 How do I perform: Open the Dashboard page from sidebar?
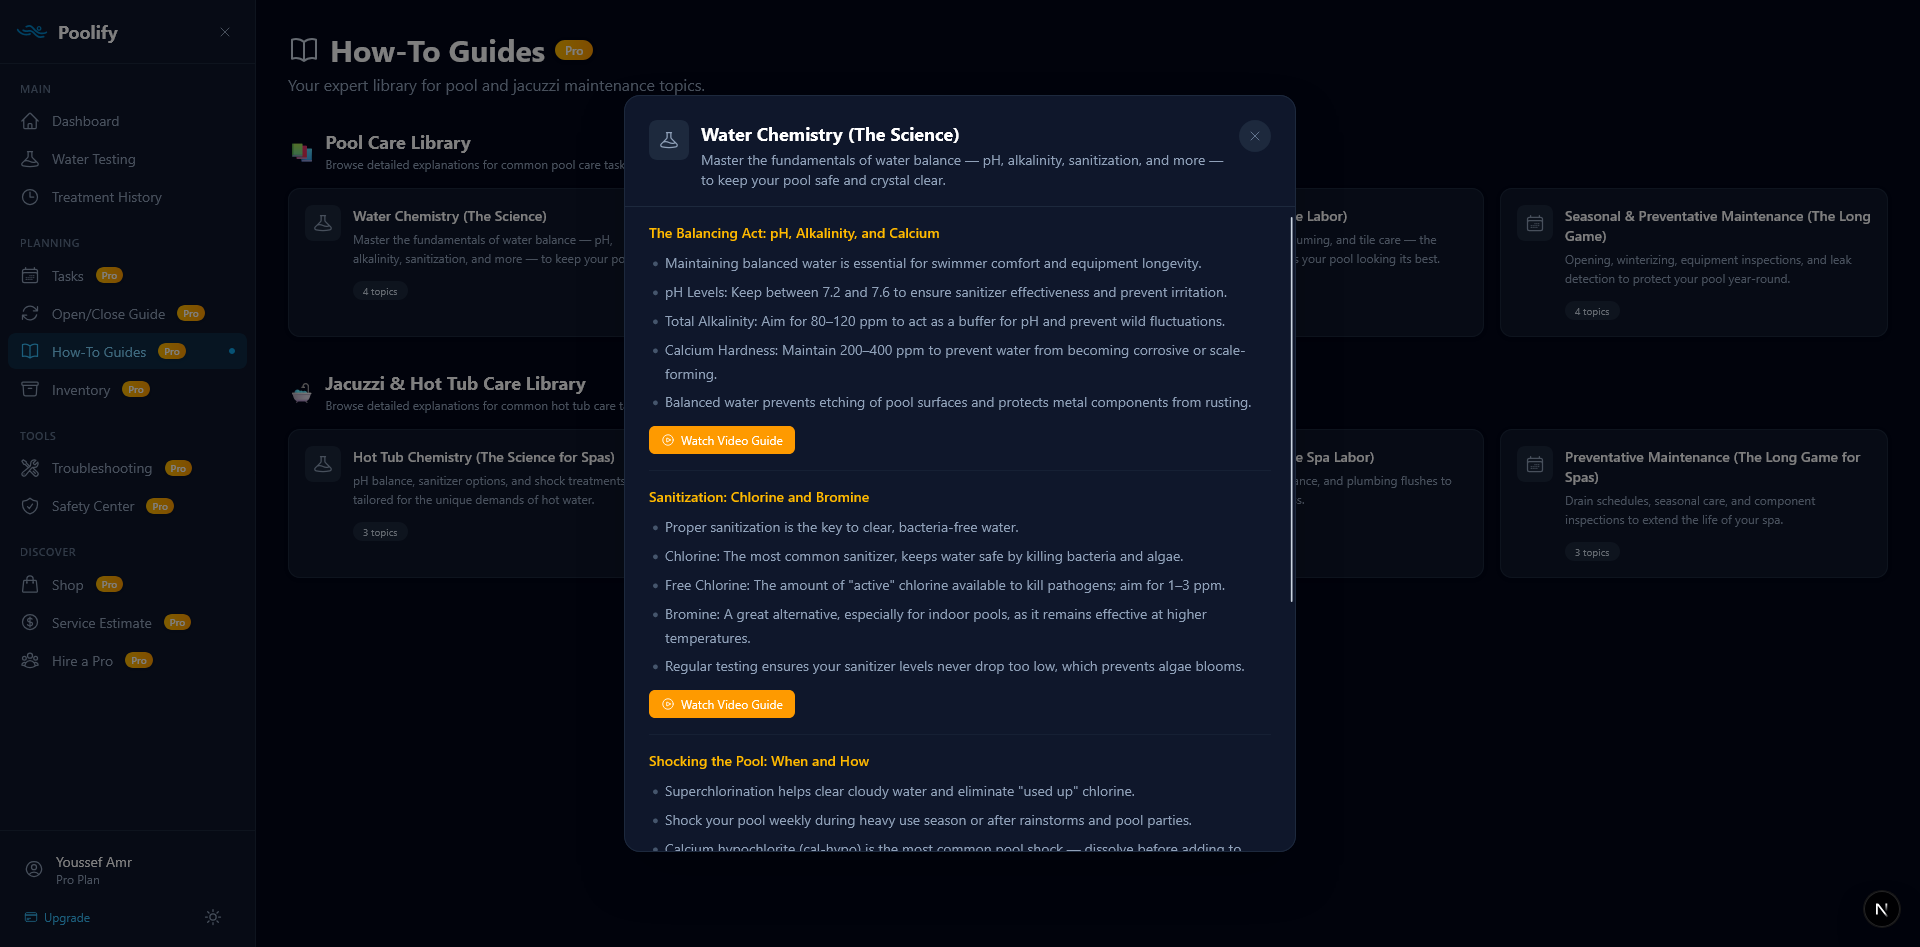tap(33, 121)
